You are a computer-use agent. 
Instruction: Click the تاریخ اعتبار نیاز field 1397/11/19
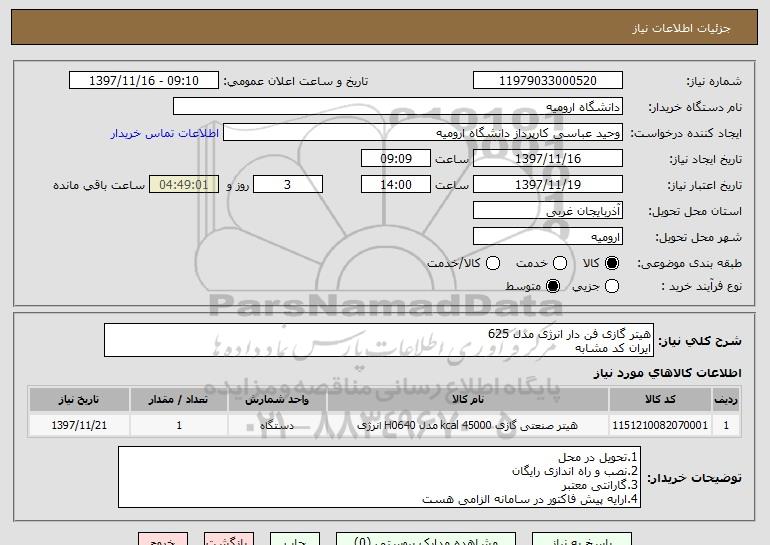point(548,185)
